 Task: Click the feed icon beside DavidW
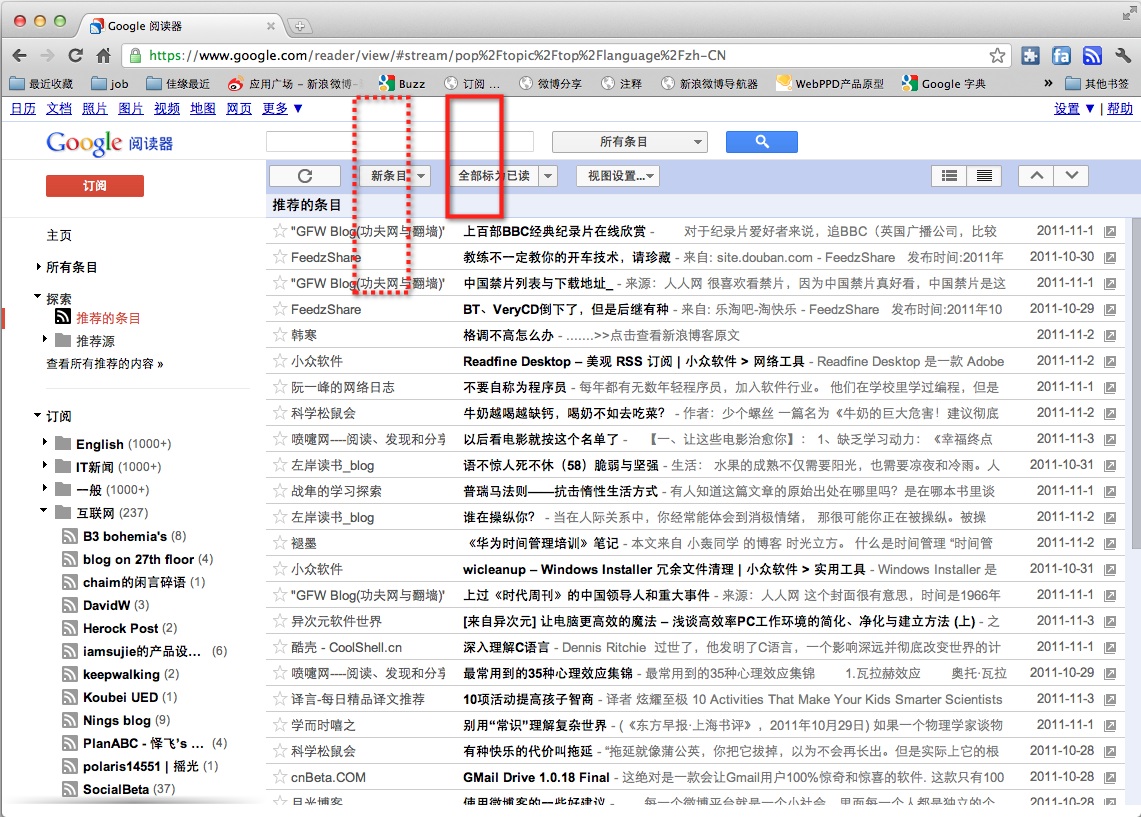pyautogui.click(x=70, y=605)
